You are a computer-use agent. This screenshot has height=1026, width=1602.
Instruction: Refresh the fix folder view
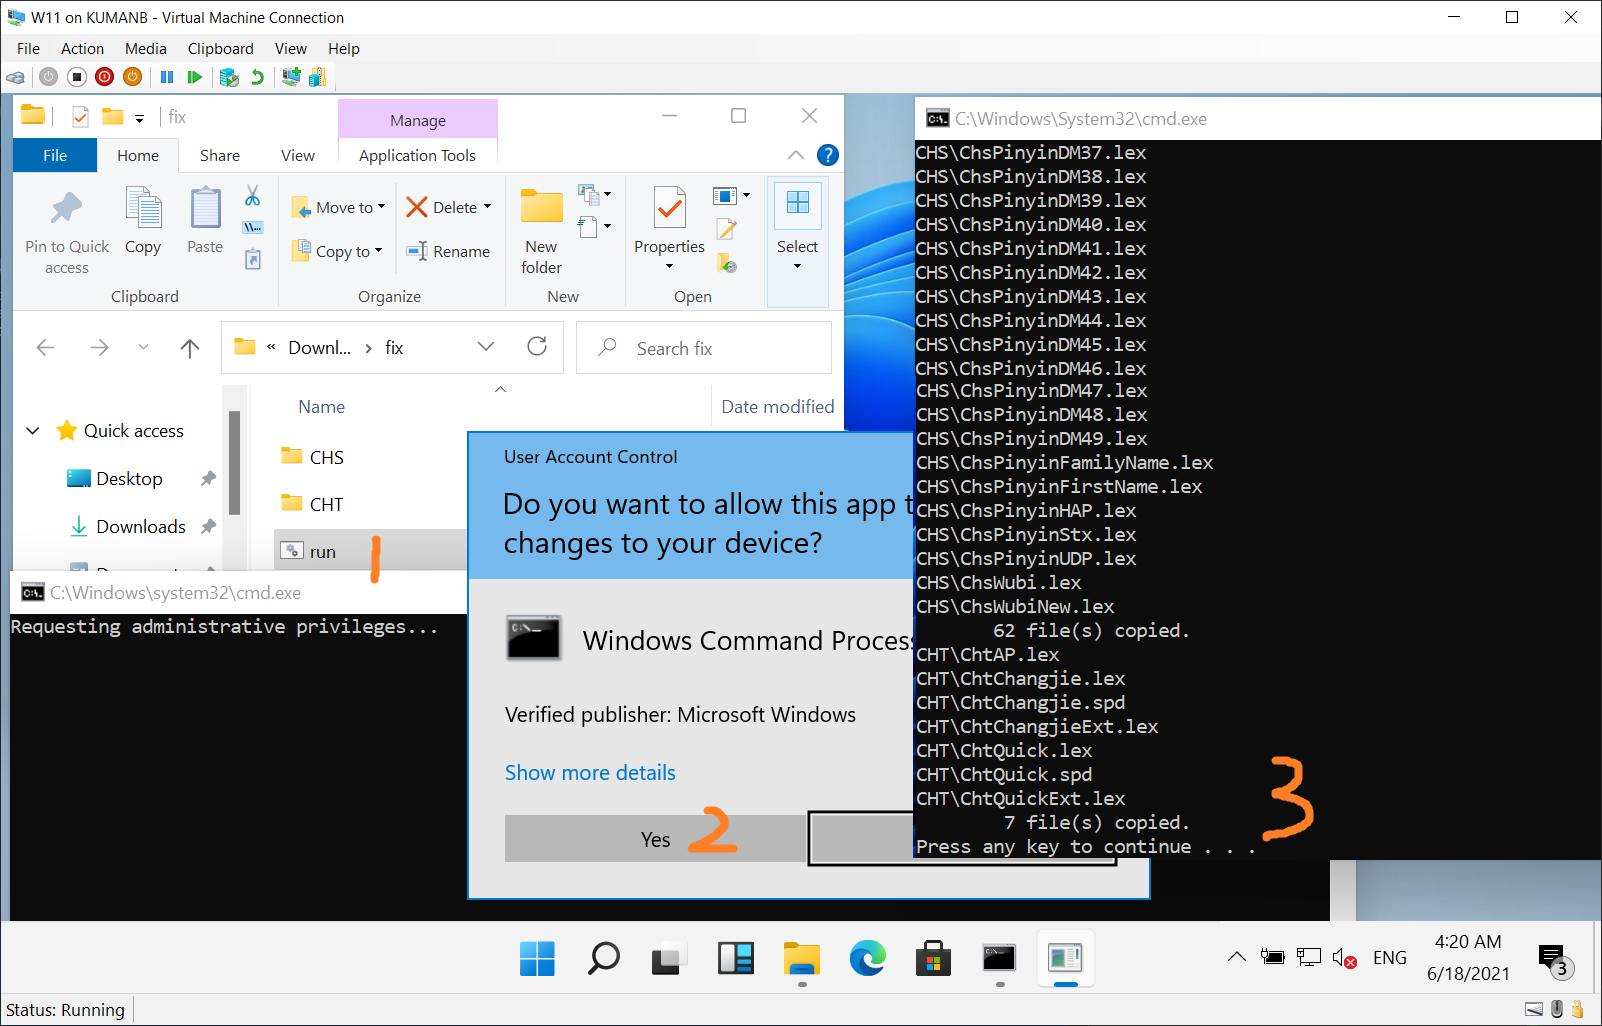click(537, 346)
